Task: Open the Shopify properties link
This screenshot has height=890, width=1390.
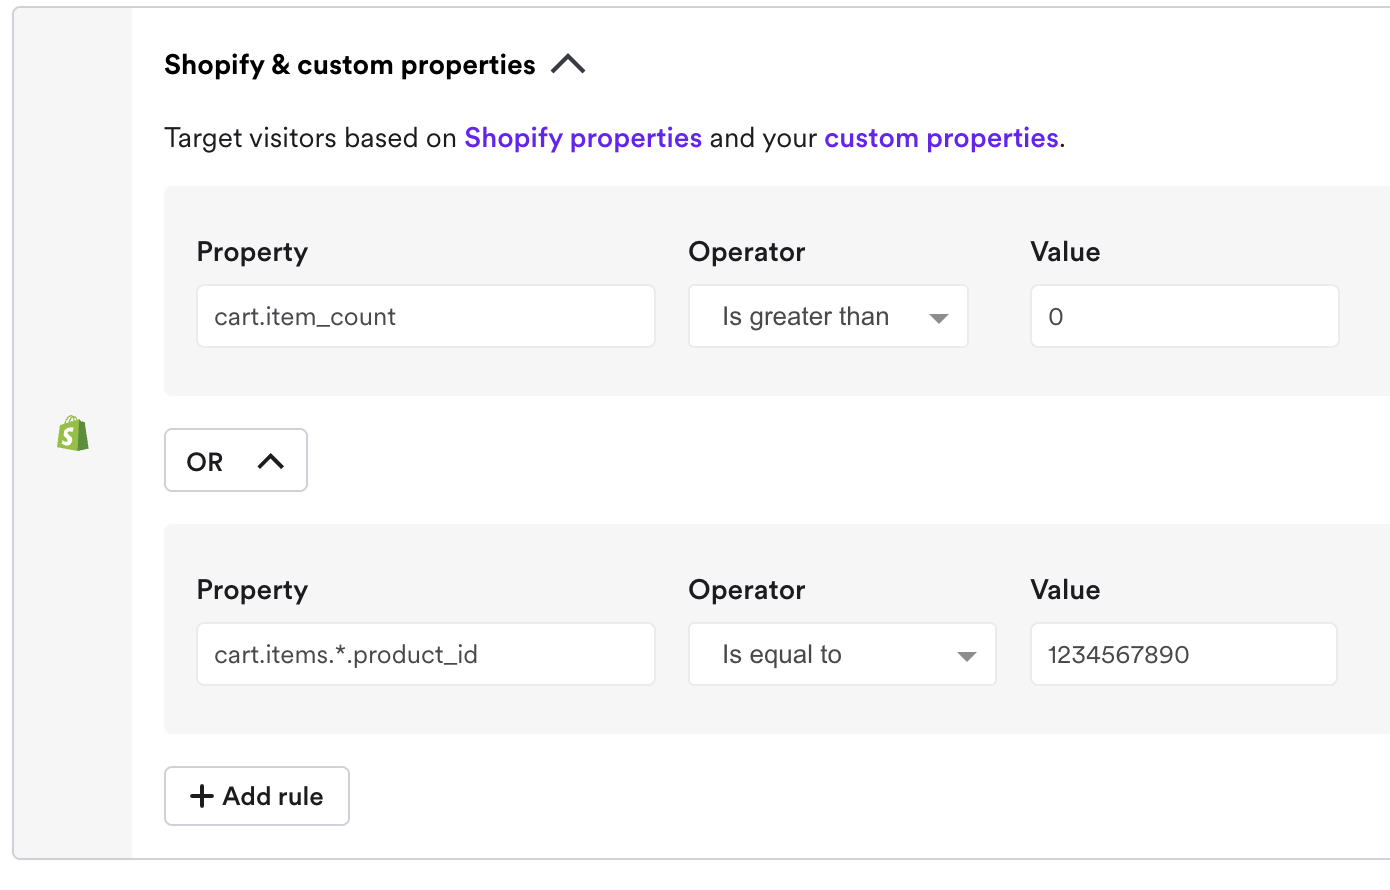Action: coord(583,138)
